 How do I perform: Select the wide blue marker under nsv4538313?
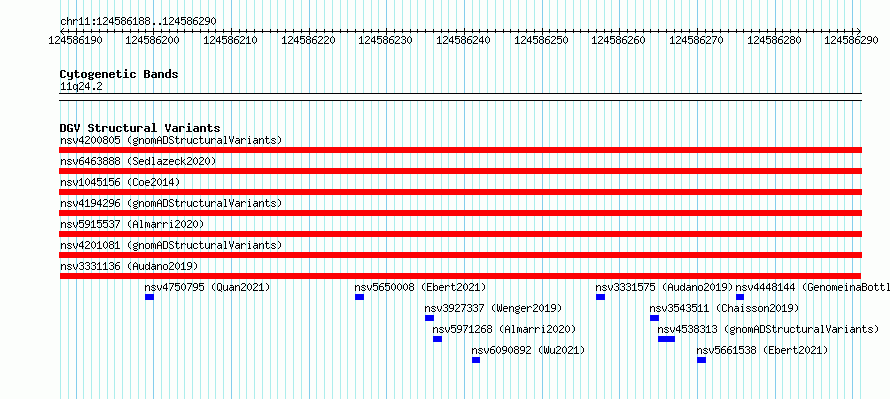666,339
